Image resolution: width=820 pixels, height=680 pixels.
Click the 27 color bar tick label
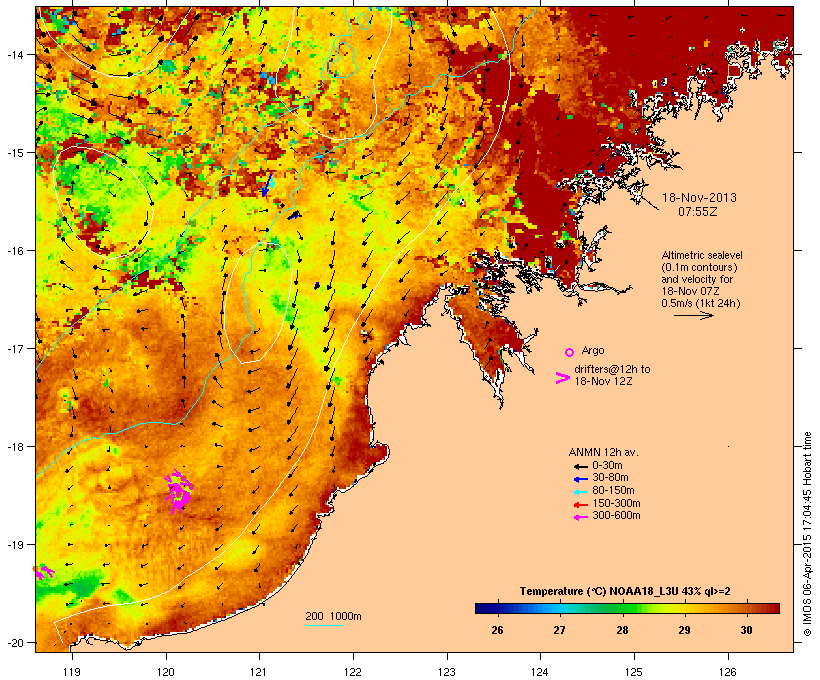pyautogui.click(x=560, y=630)
